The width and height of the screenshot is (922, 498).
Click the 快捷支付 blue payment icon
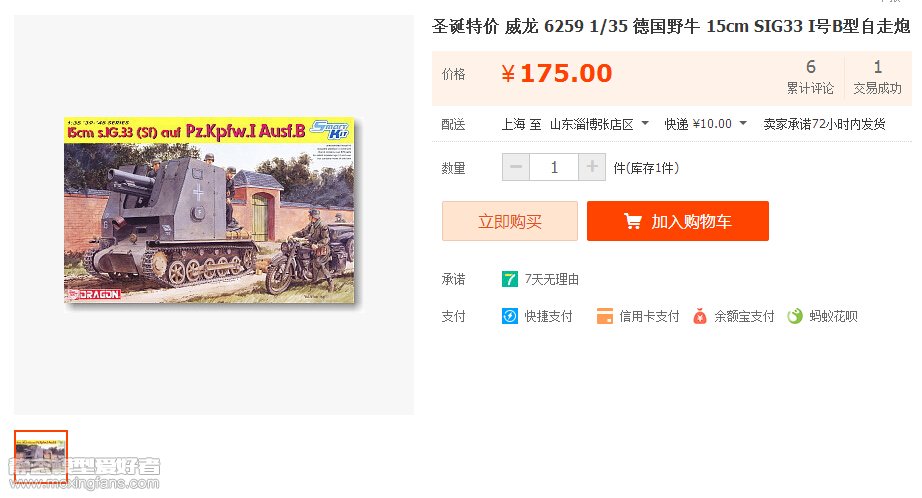509,316
